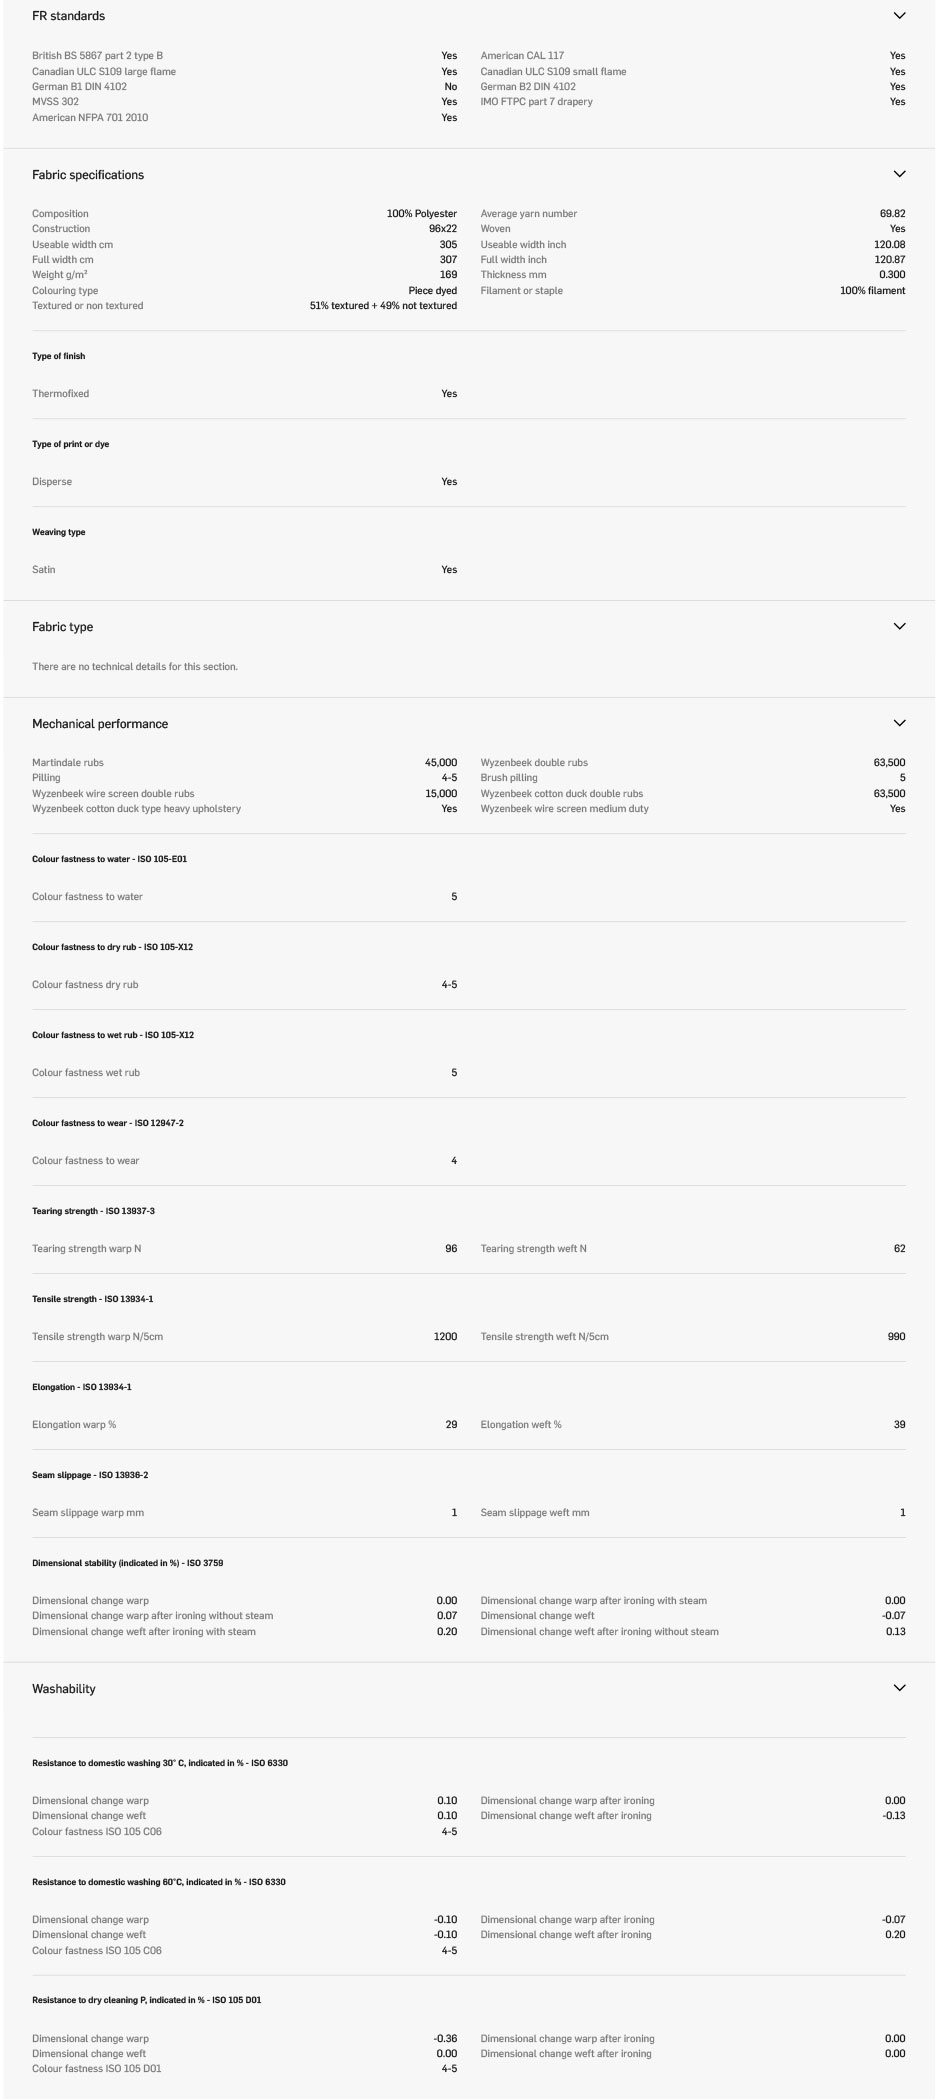
Task: Click the Martindale rubs label
Action: 68,763
